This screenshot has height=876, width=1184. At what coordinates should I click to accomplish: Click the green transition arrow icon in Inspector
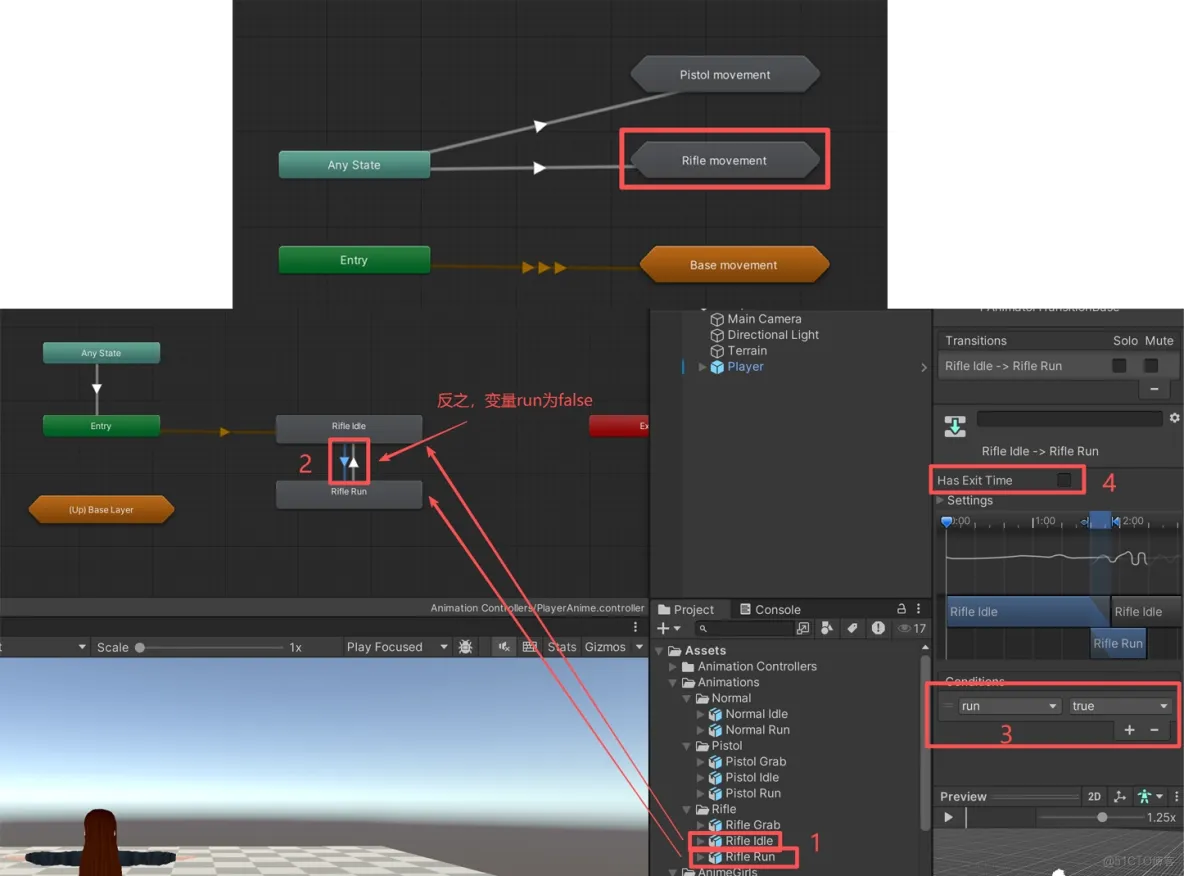(955, 424)
